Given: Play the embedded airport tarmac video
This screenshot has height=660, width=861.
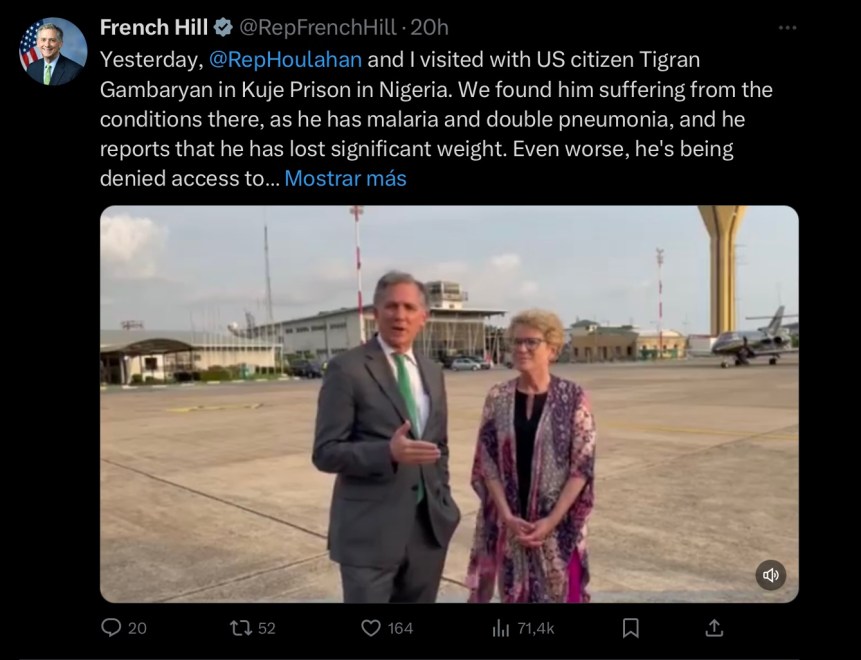Looking at the screenshot, I should (449, 404).
